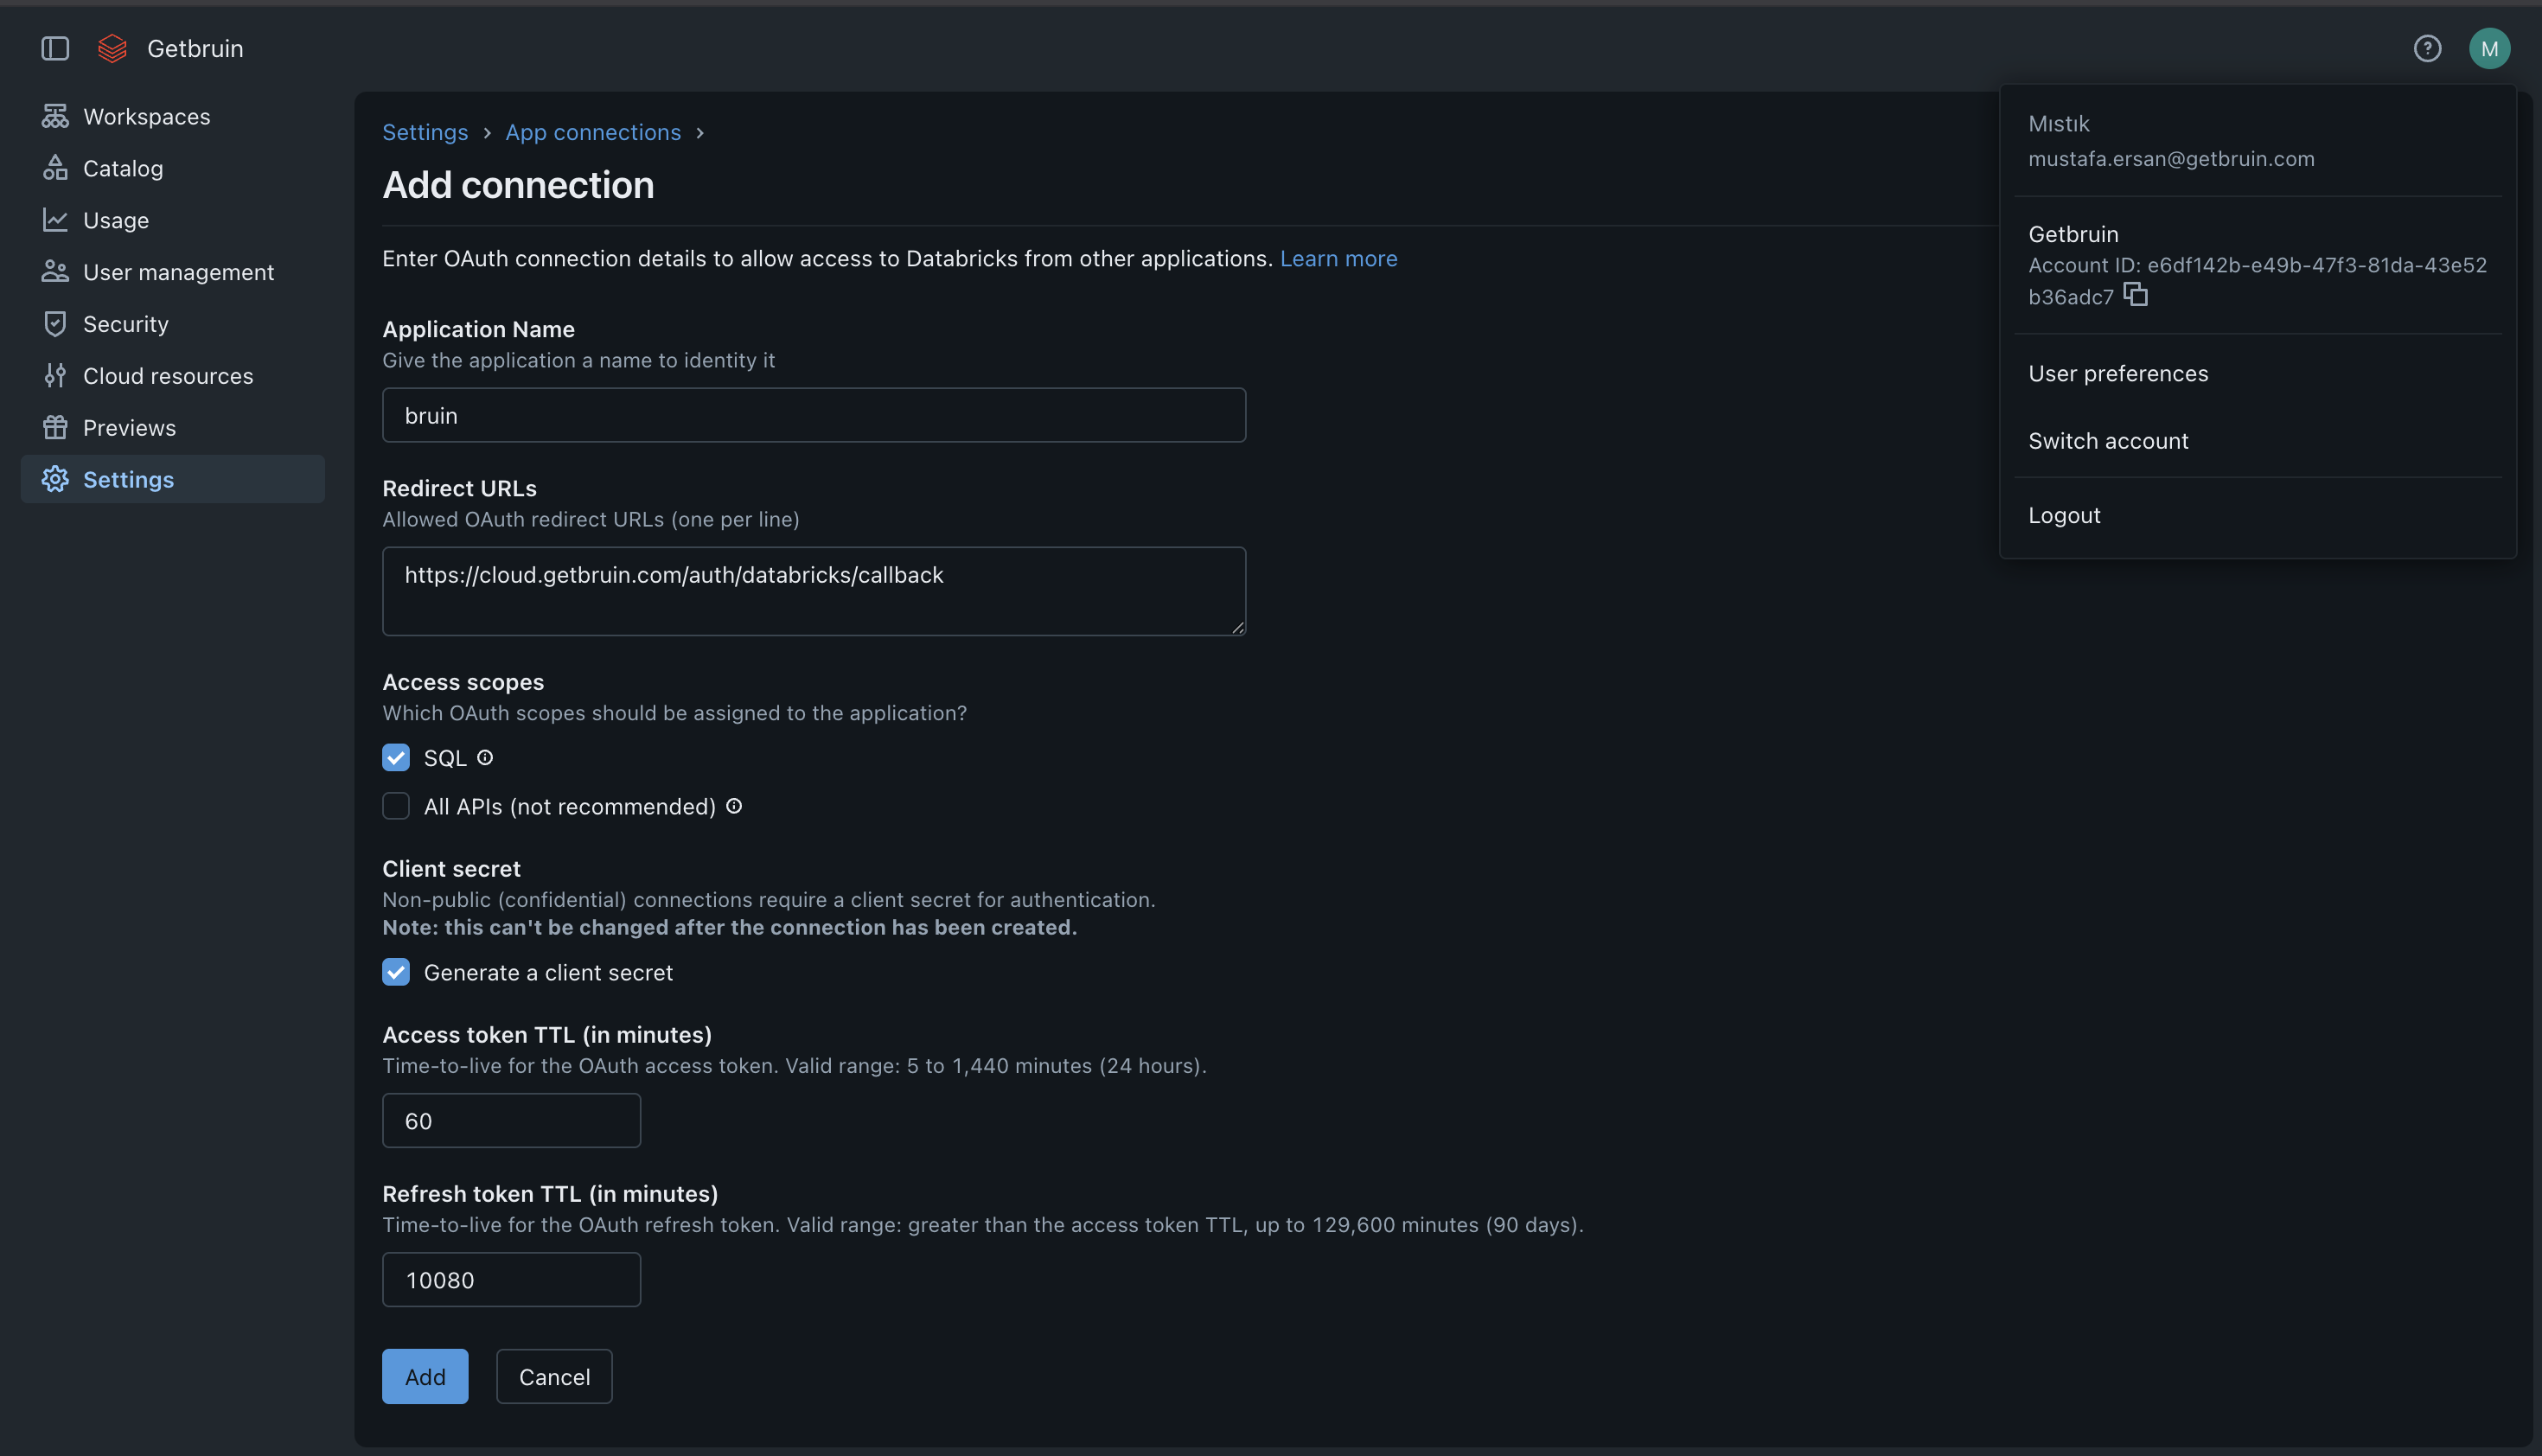The image size is (2542, 1456).
Task: Click the mustafa.ersan@getbruin.com email text
Action: click(x=2171, y=158)
